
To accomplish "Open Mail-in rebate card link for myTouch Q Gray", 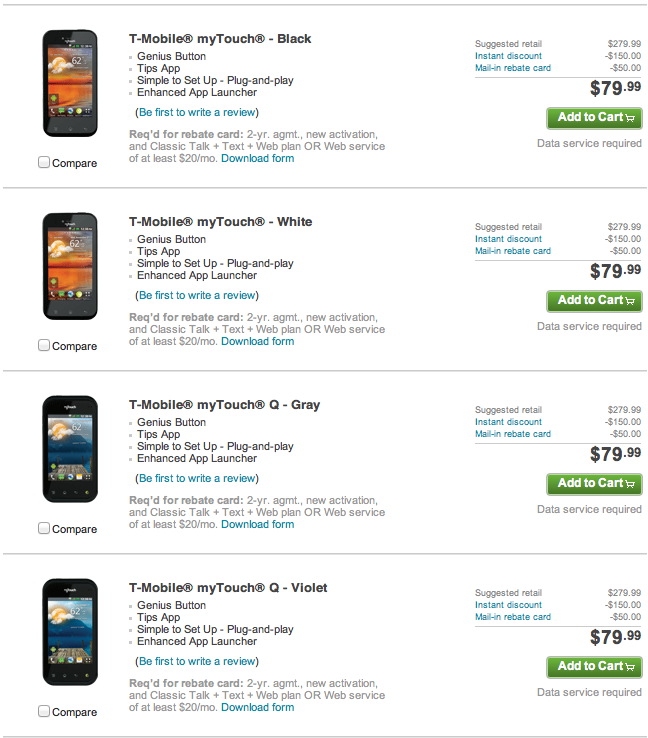I will pos(512,434).
